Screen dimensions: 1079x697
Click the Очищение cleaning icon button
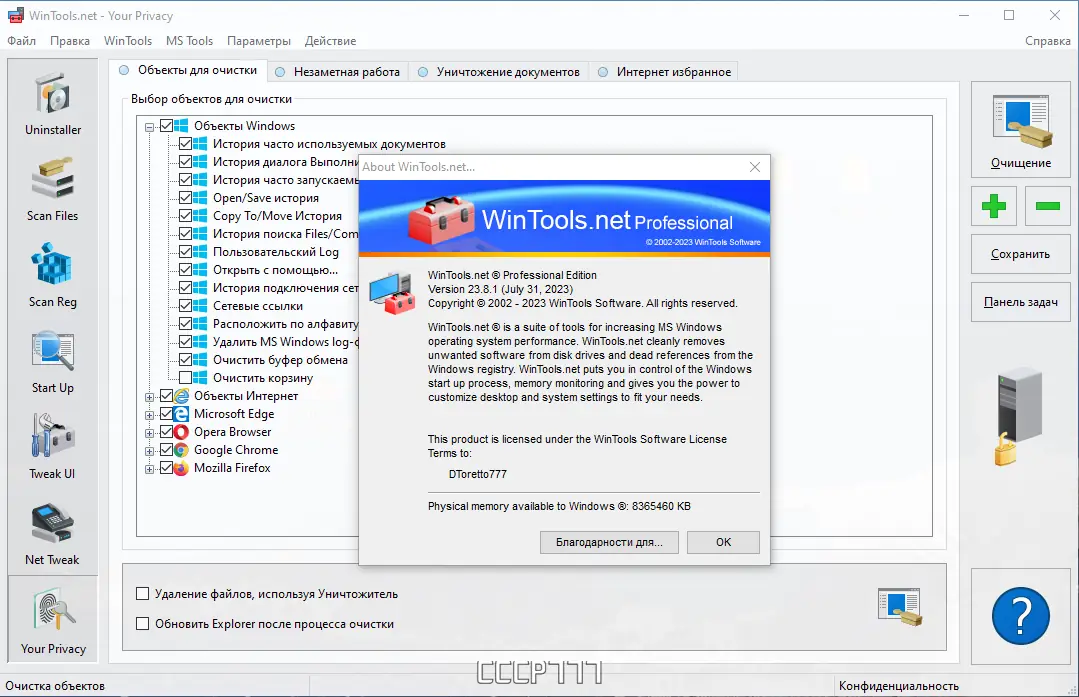click(1021, 129)
